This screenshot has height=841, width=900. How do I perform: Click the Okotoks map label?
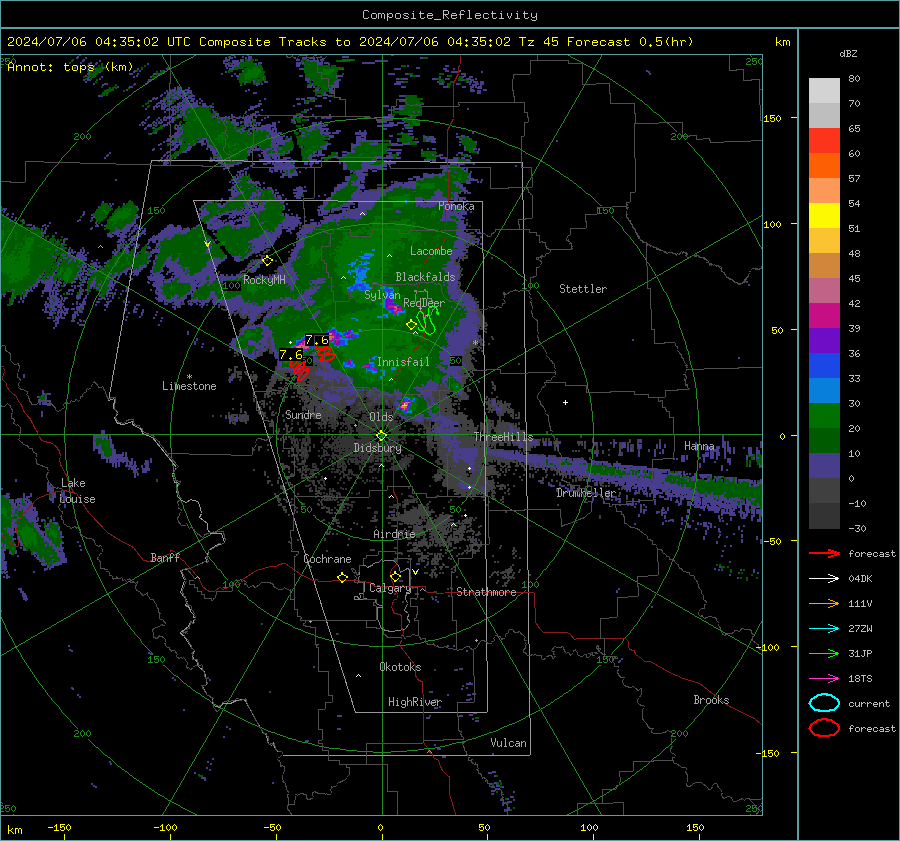tap(400, 666)
